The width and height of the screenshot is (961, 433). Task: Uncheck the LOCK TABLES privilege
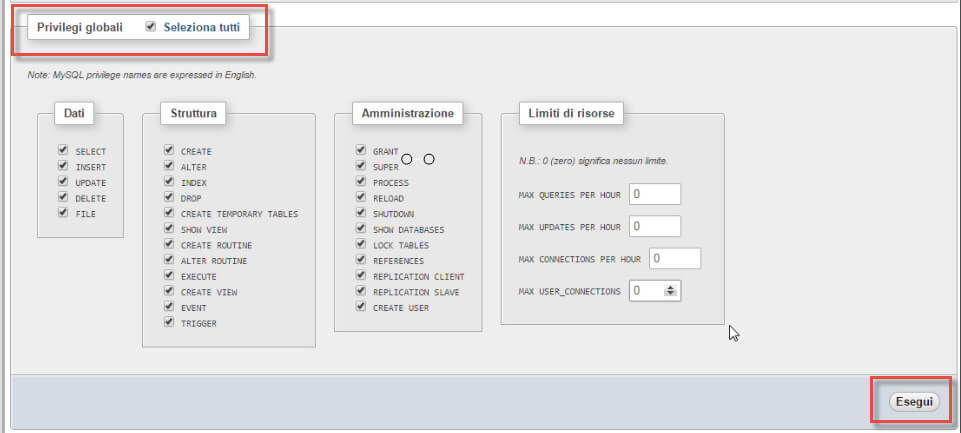(x=360, y=245)
